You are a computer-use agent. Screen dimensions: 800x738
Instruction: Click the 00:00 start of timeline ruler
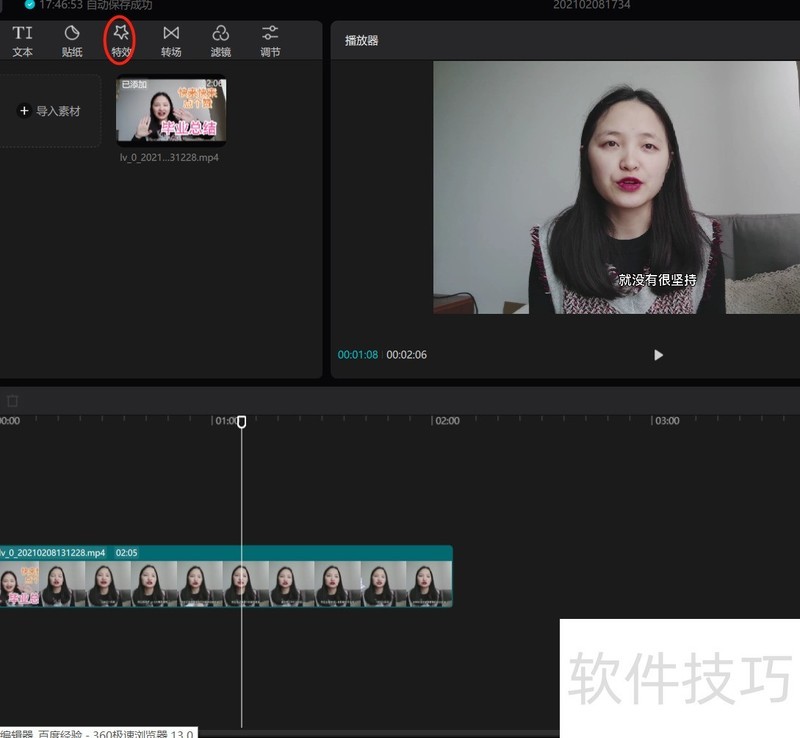(x=8, y=421)
